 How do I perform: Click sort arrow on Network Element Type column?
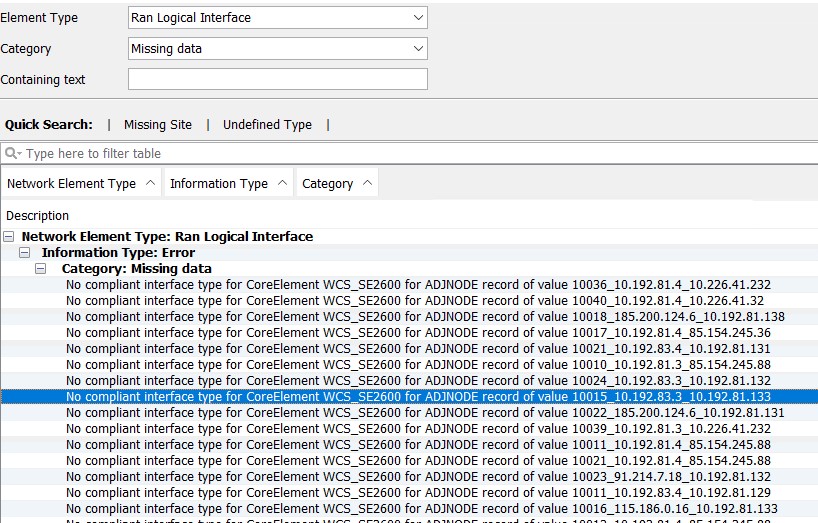click(149, 184)
